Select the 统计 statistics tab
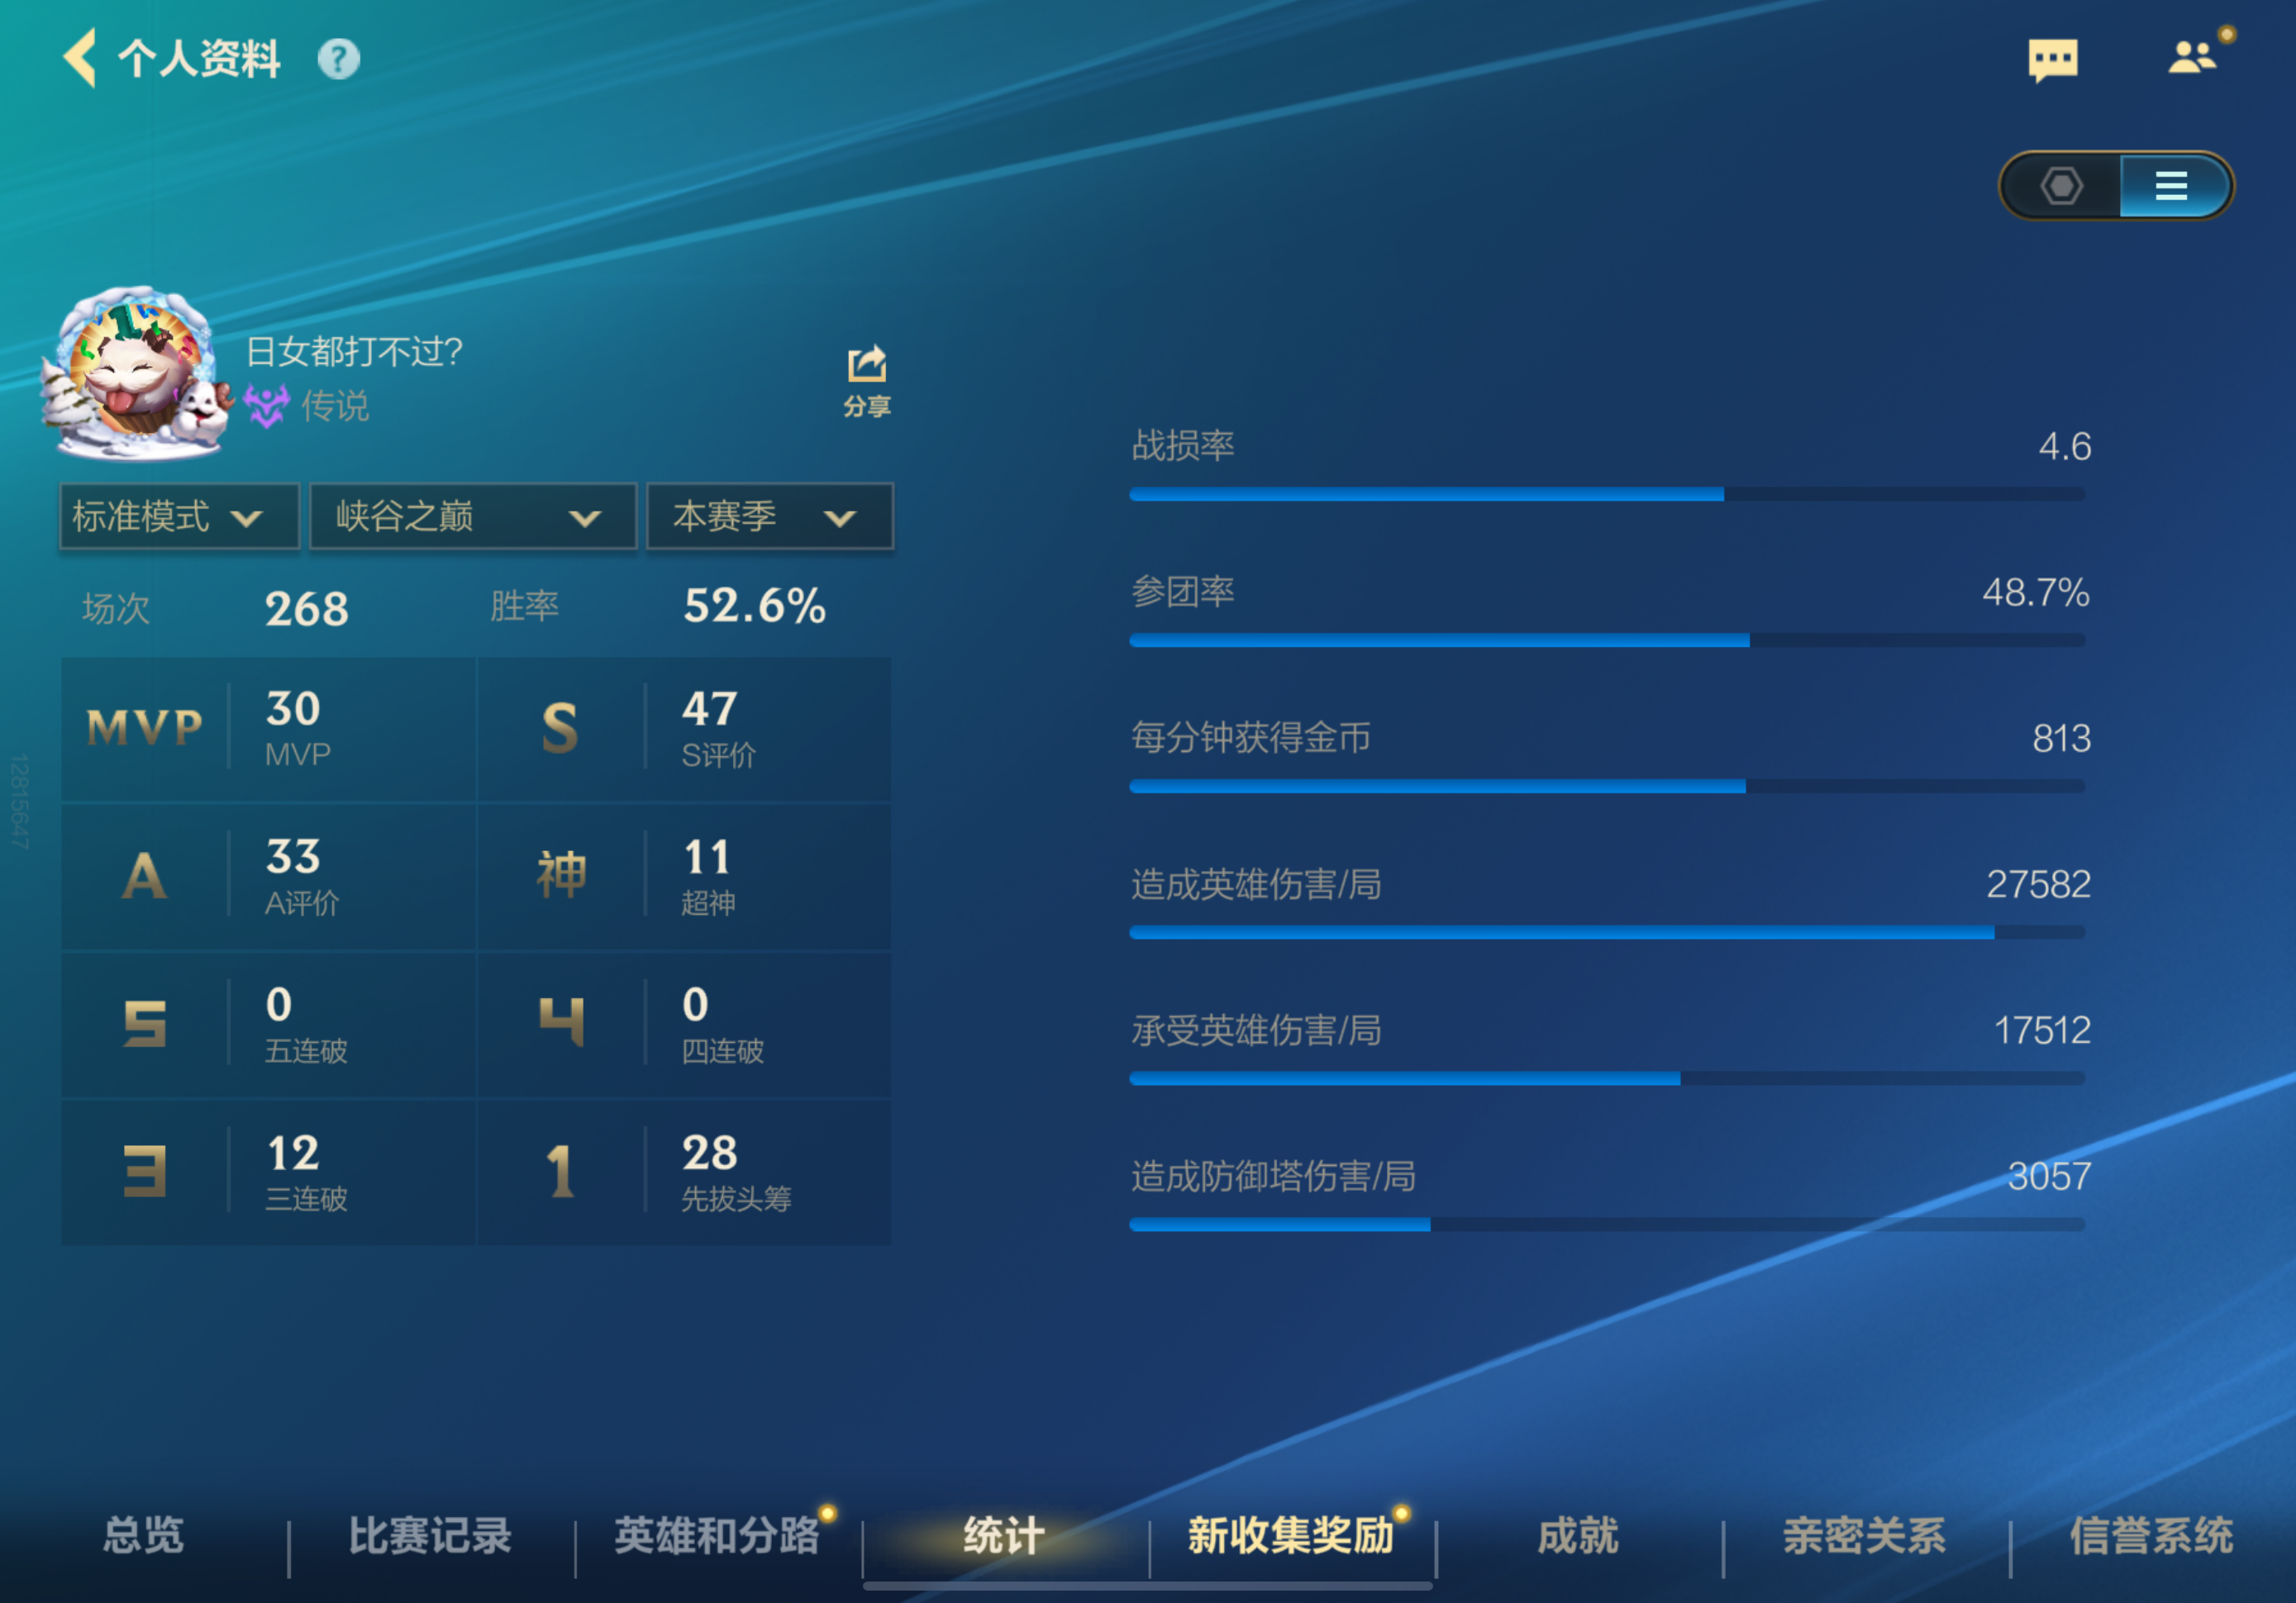 pyautogui.click(x=1004, y=1536)
